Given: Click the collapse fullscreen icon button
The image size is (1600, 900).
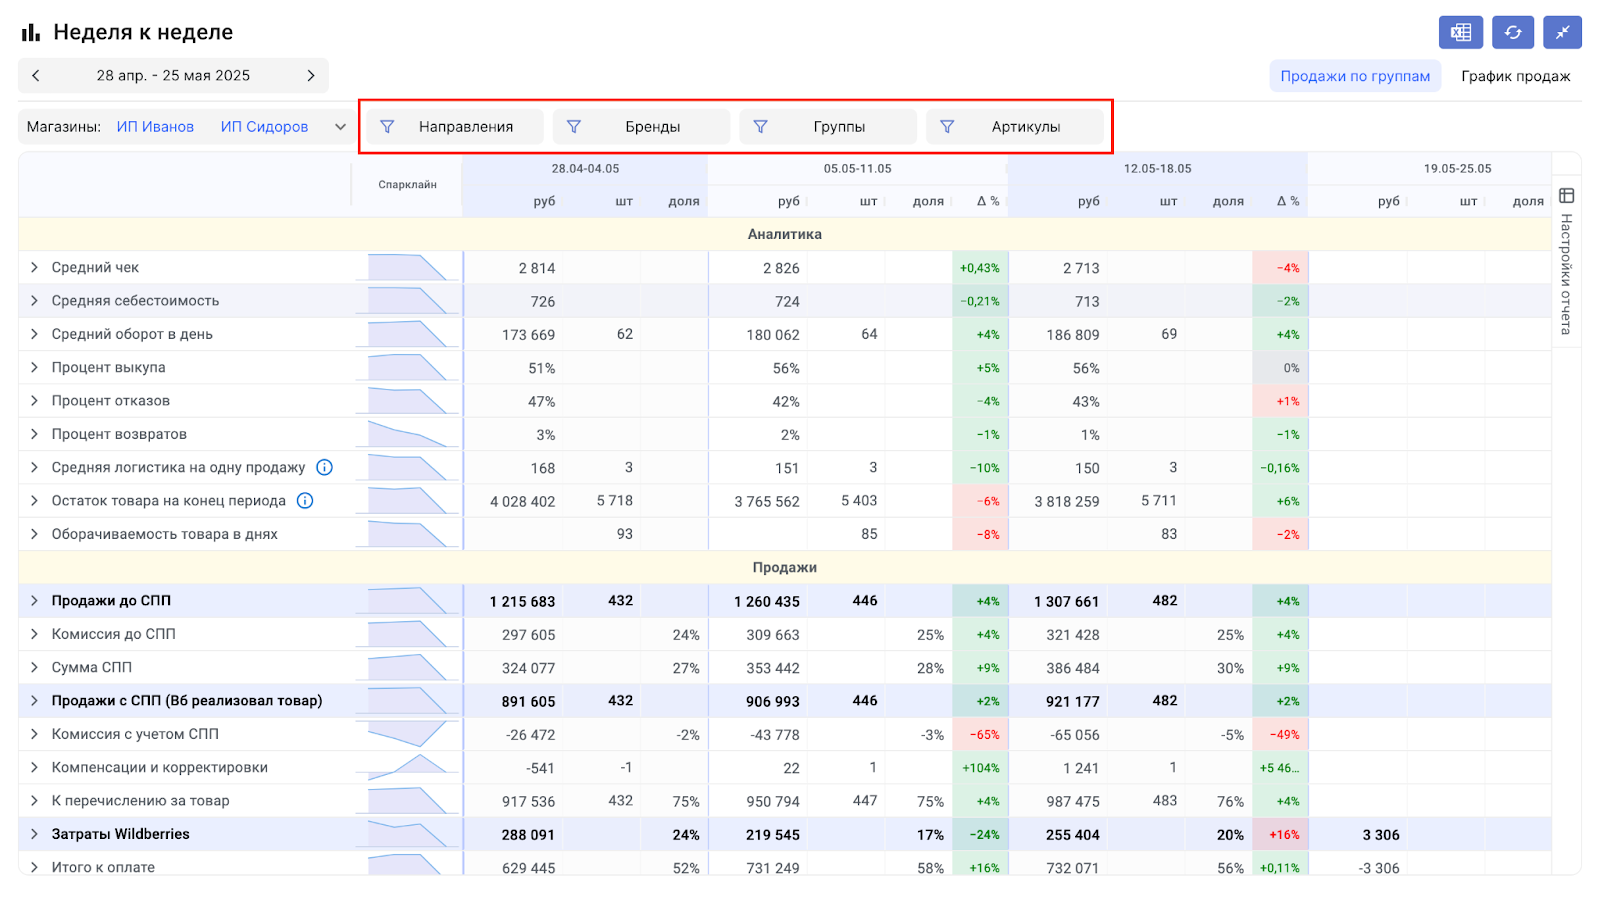Looking at the screenshot, I should click(1562, 32).
